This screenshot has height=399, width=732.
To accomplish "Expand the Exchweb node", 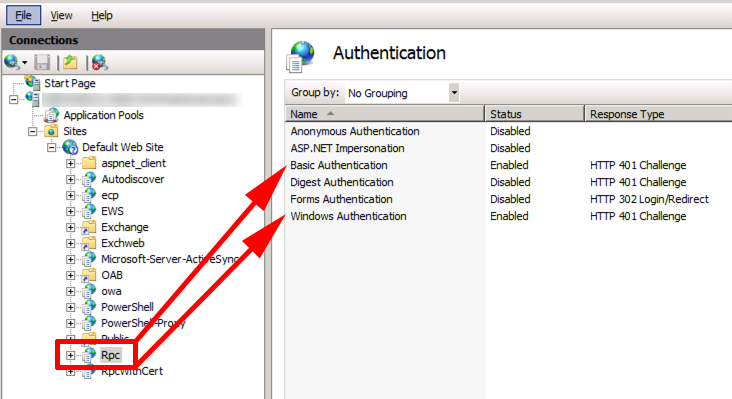I will [70, 244].
